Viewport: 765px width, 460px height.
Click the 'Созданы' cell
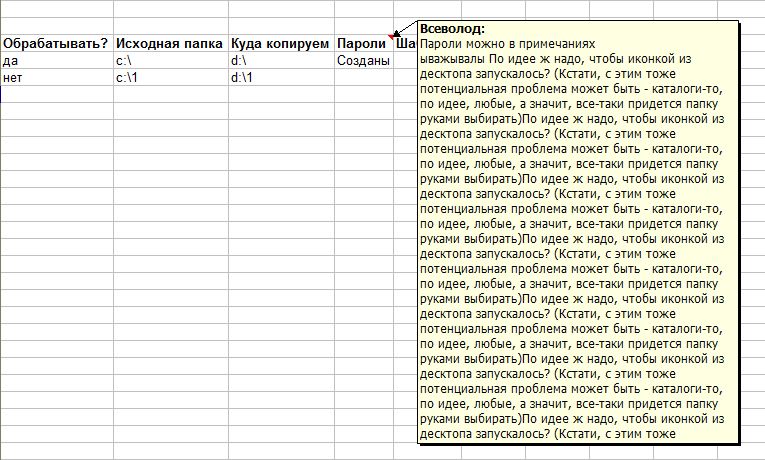point(364,60)
